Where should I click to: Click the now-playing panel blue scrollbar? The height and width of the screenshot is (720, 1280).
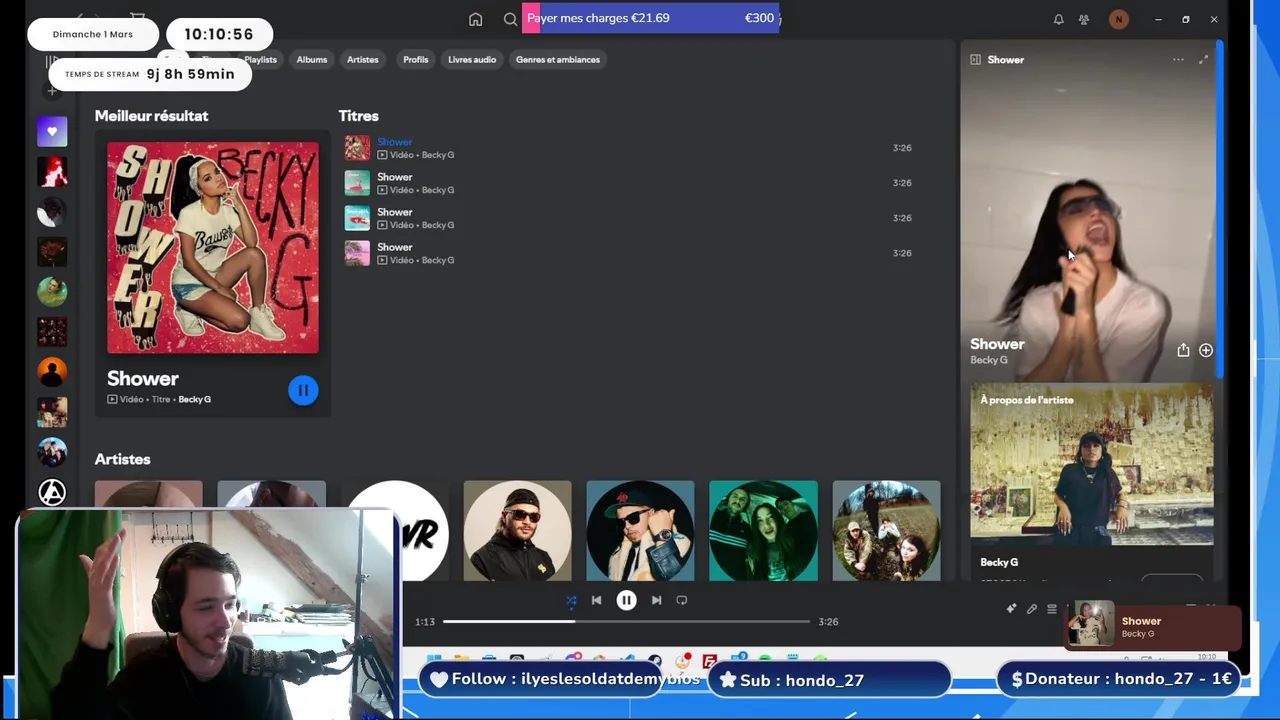(1219, 210)
